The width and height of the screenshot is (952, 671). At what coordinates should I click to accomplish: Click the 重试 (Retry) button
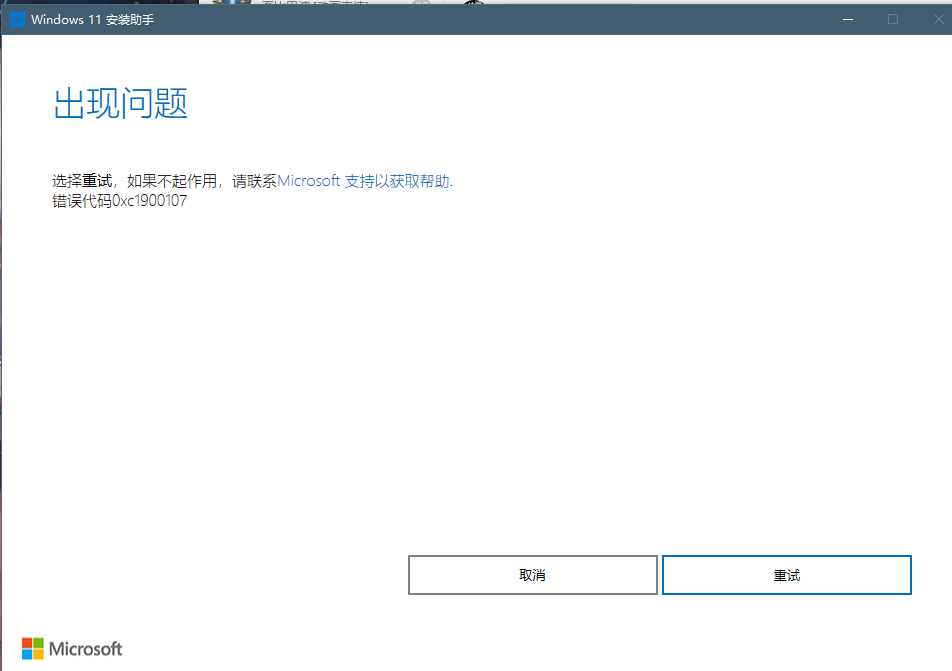786,574
